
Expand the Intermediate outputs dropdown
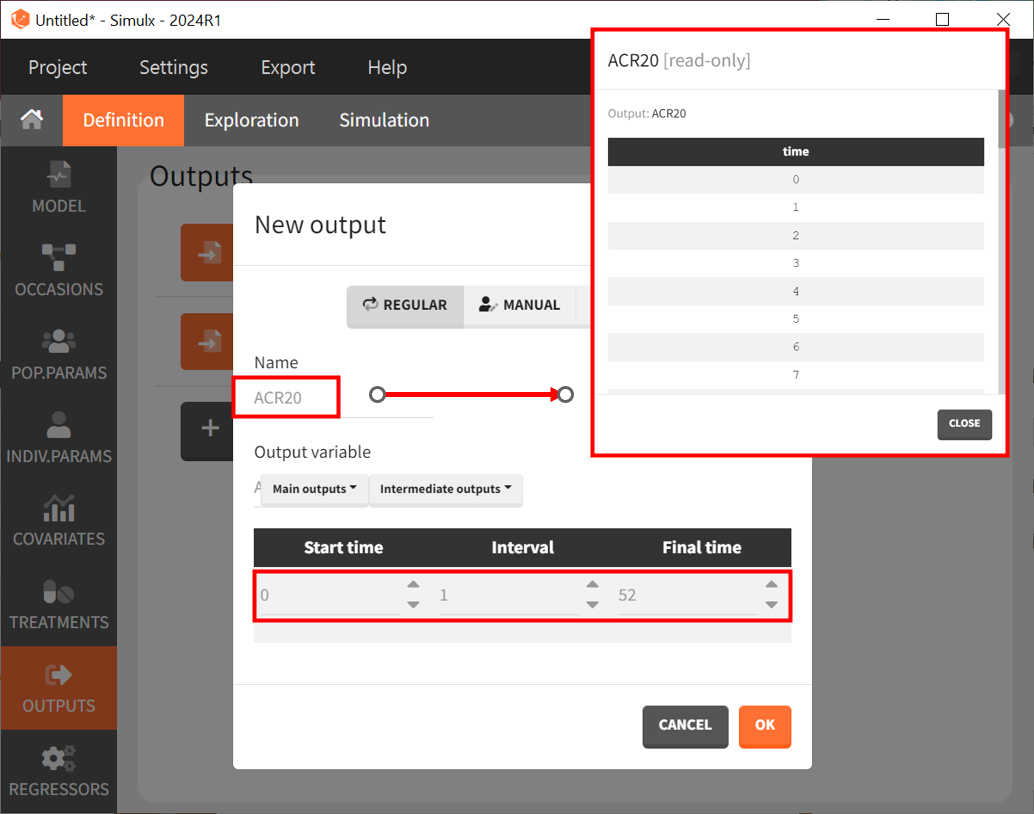pyautogui.click(x=445, y=489)
